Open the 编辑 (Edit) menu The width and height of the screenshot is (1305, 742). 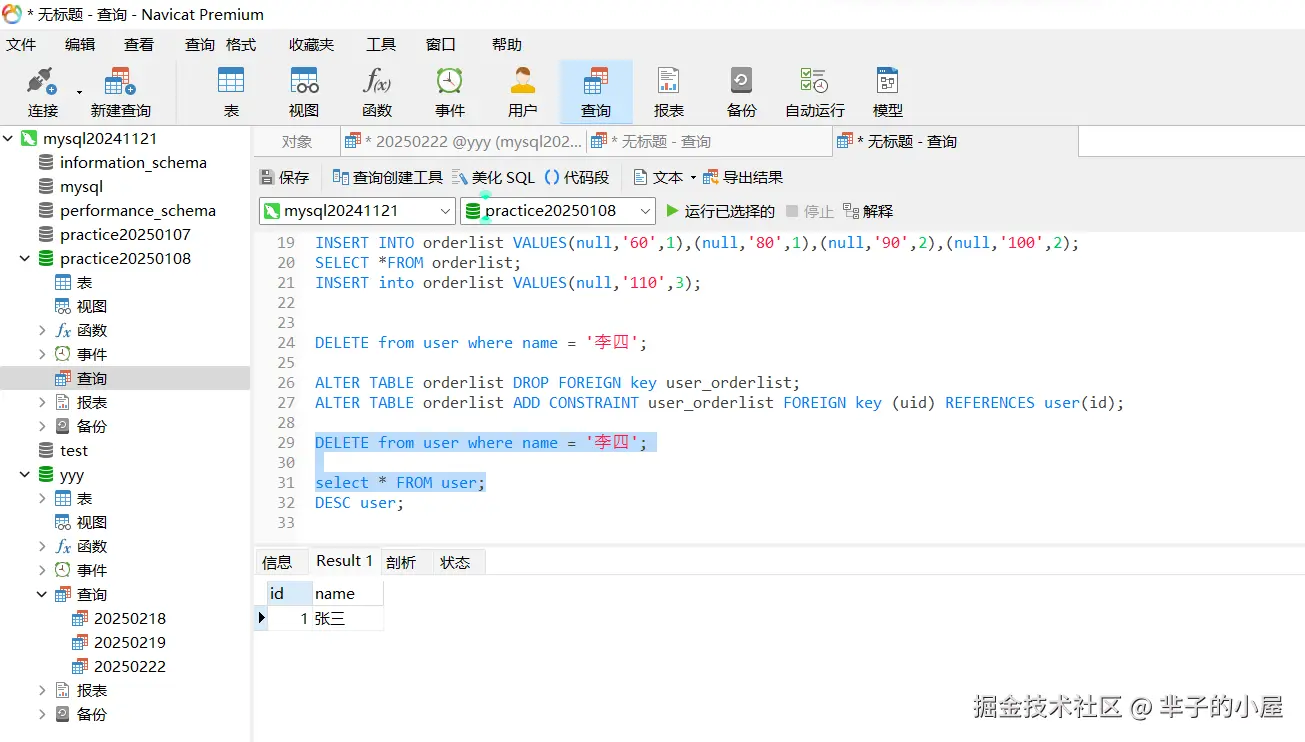pyautogui.click(x=80, y=44)
